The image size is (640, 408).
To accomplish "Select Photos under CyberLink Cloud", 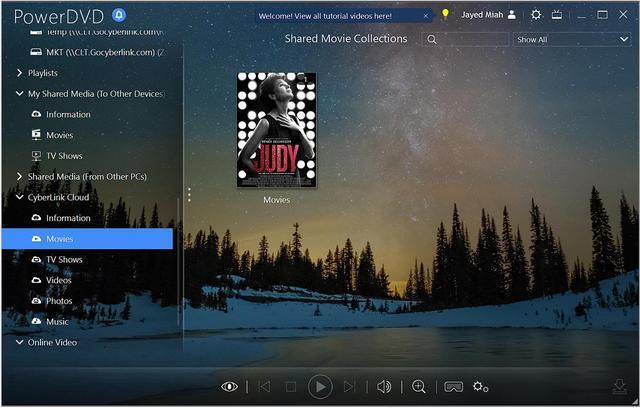I will point(59,301).
